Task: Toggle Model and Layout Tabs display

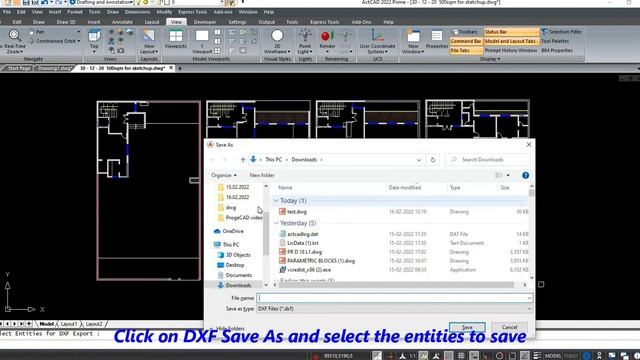Action: (x=511, y=41)
